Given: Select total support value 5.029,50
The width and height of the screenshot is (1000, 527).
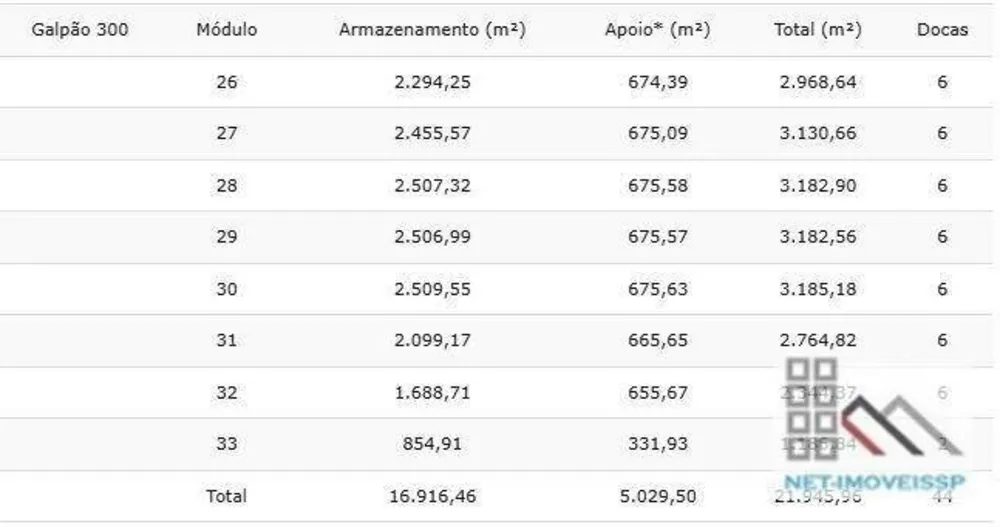Looking at the screenshot, I should 658,496.
